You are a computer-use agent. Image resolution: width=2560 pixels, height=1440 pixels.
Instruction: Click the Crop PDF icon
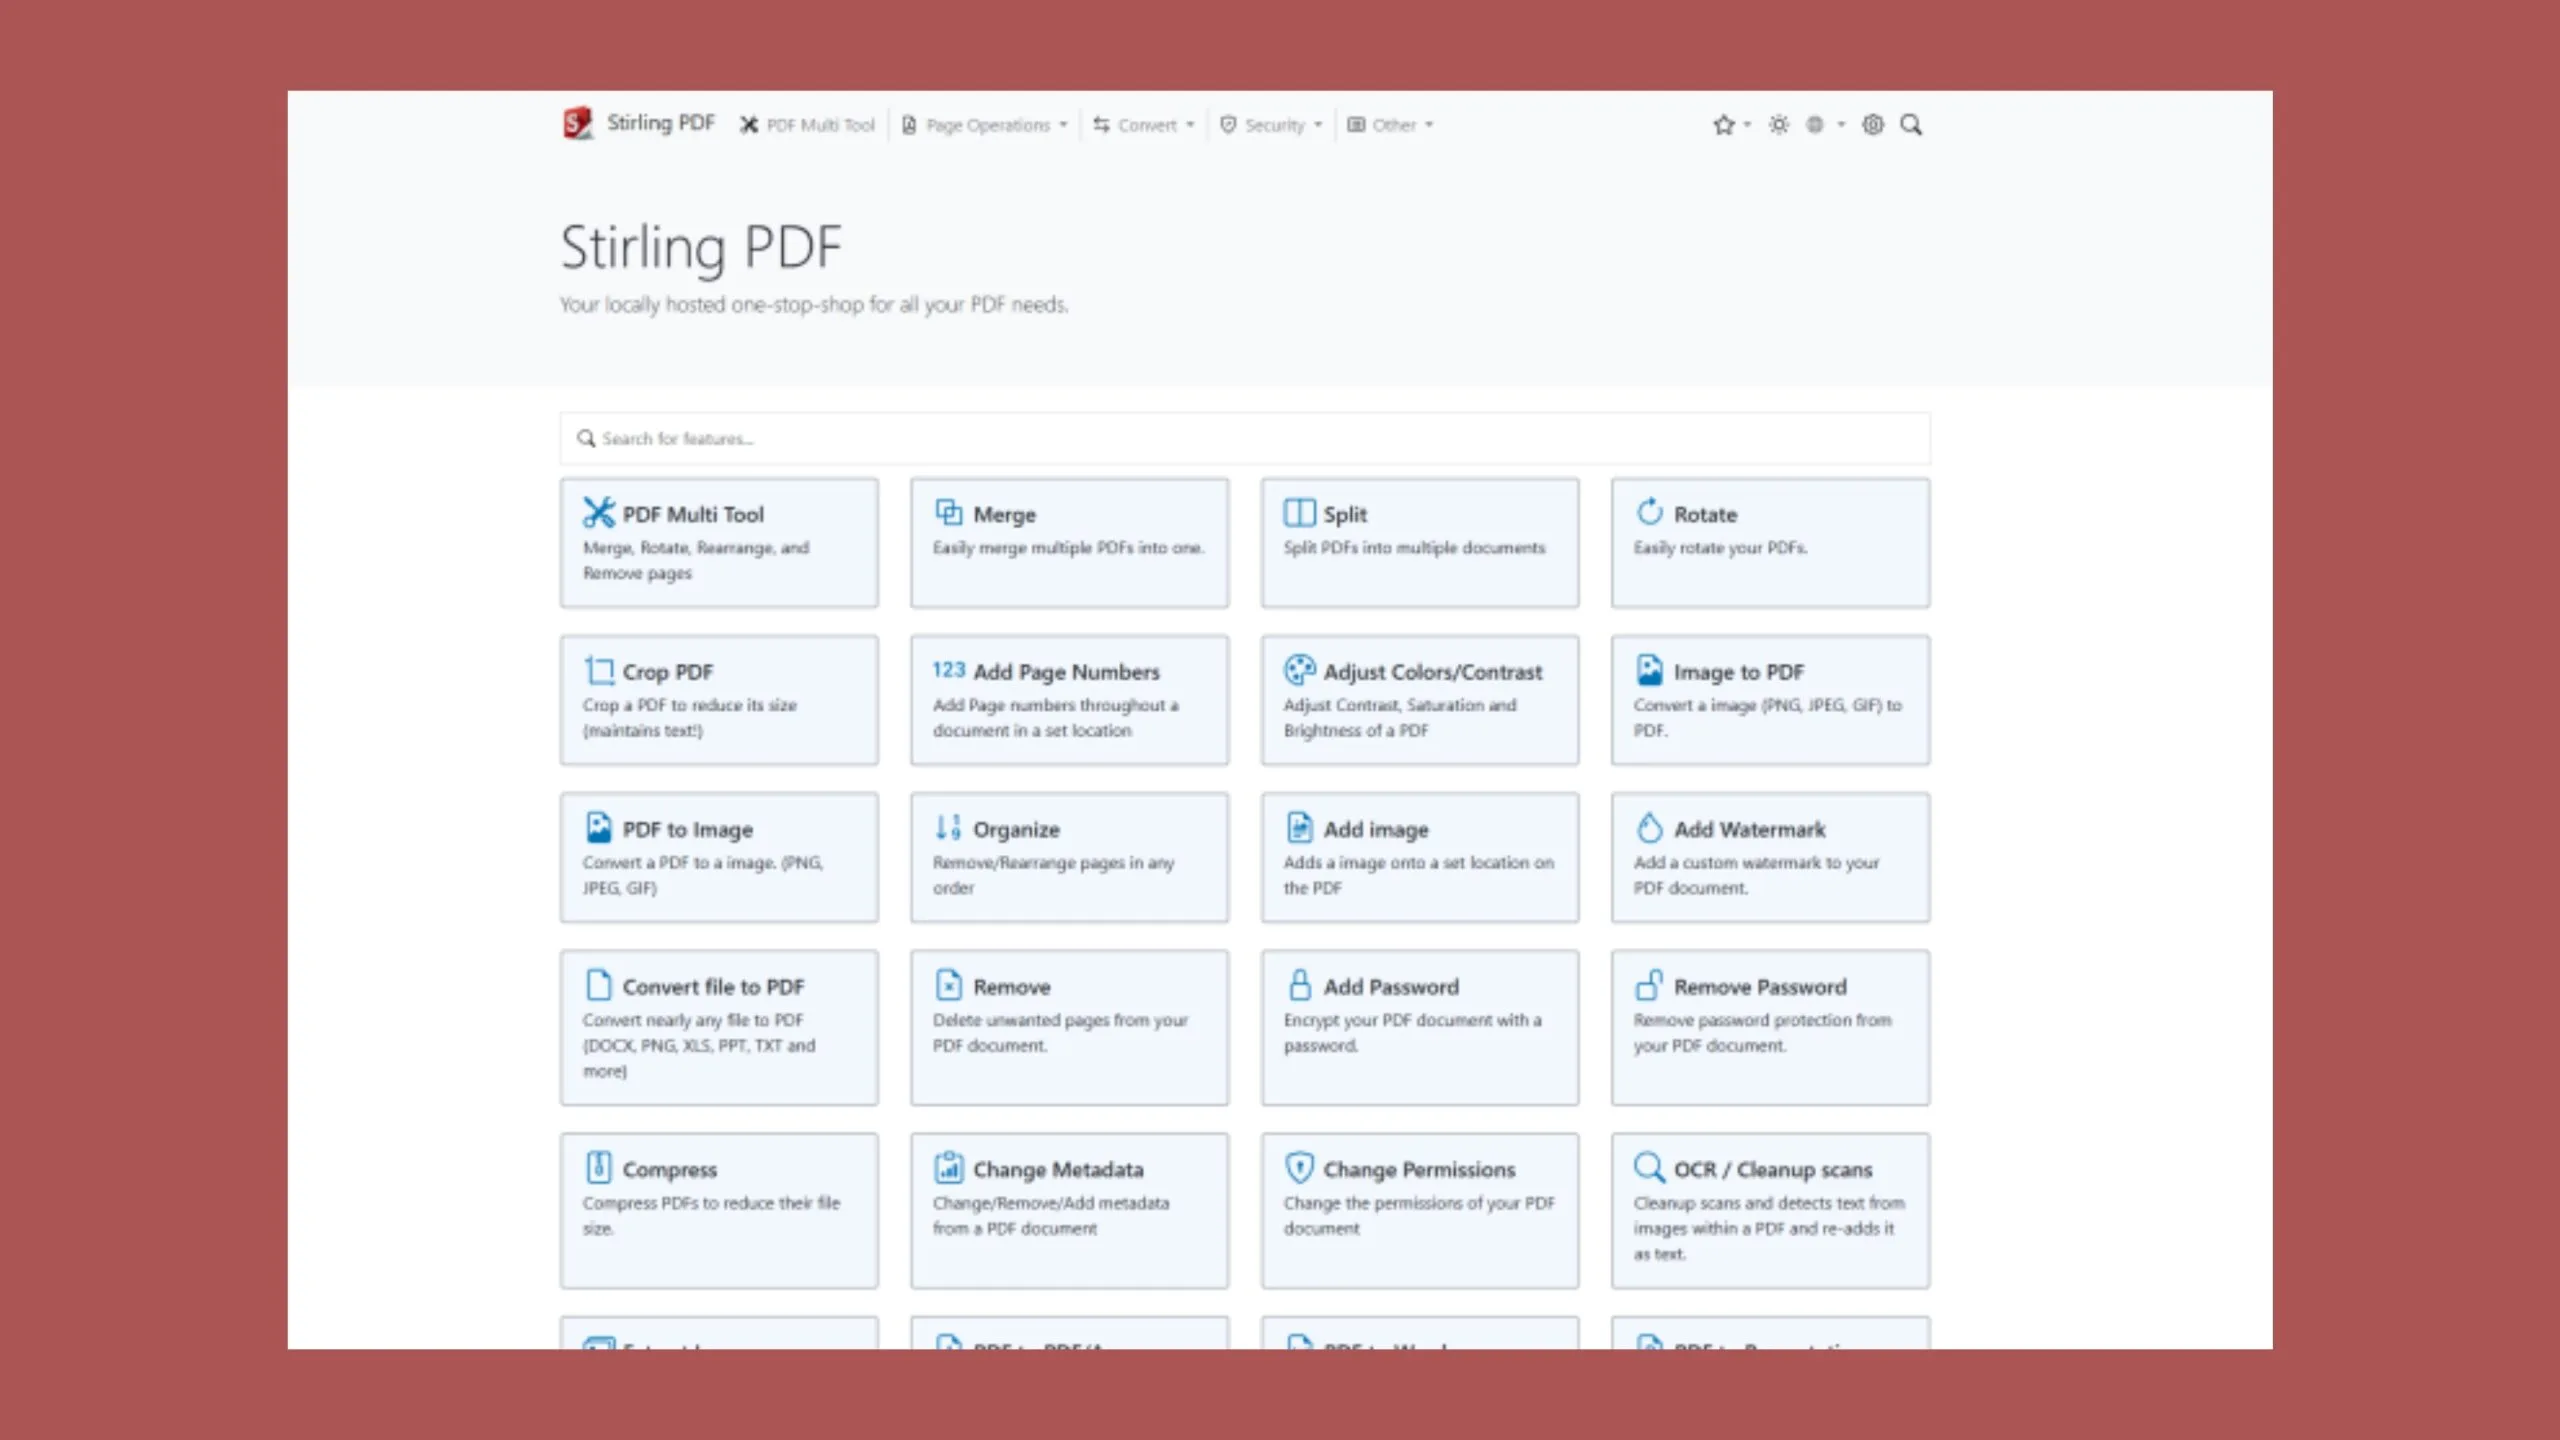pos(599,670)
